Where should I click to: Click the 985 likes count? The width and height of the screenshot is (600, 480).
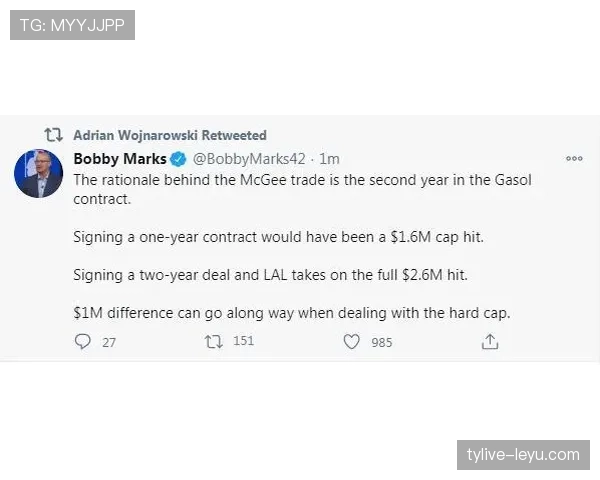[381, 342]
